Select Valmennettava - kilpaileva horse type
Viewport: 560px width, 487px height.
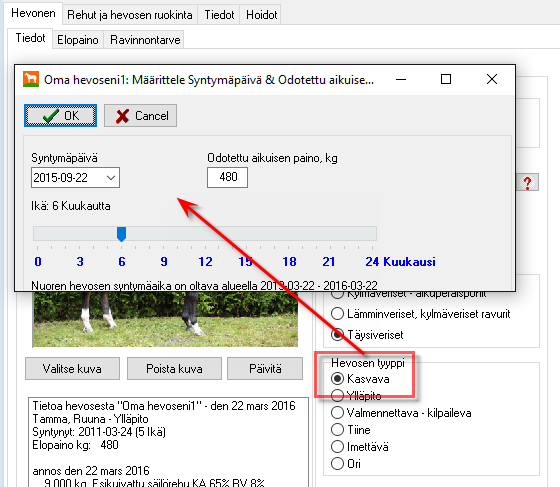(401, 413)
